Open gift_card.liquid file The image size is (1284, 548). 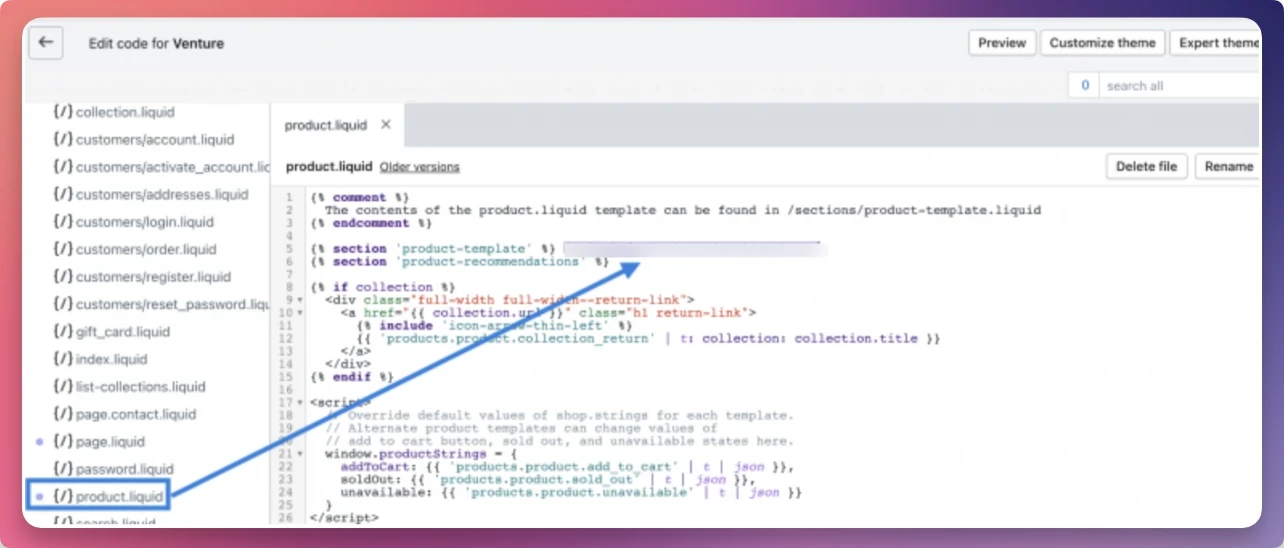pyautogui.click(x=123, y=332)
